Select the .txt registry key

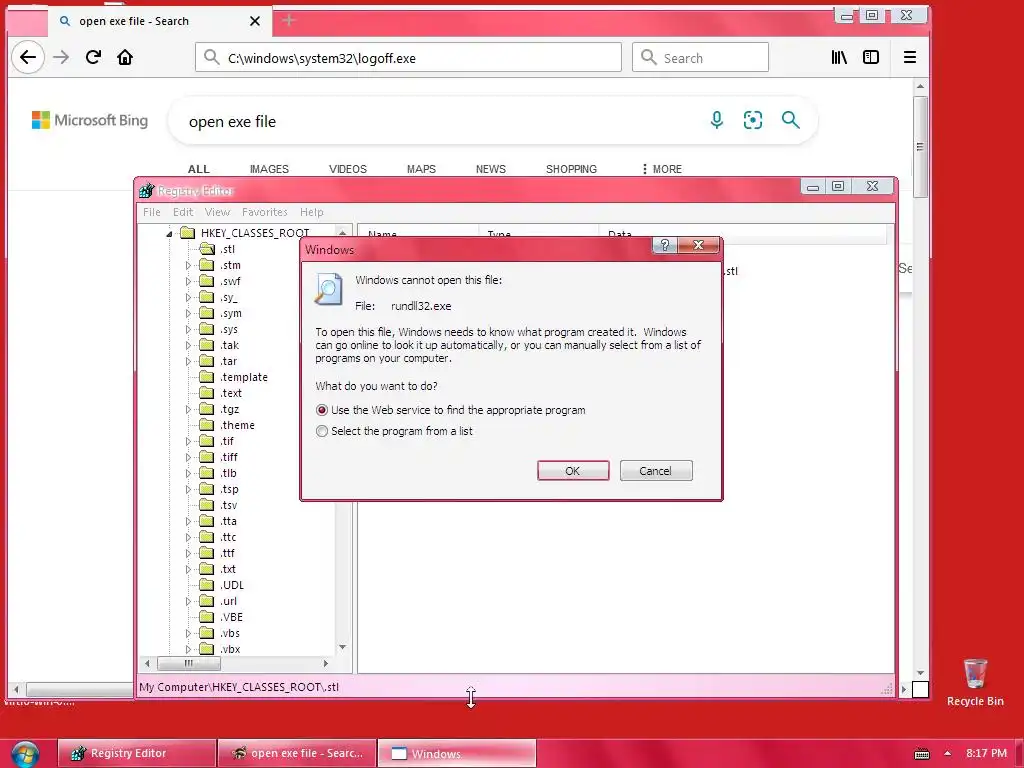pyautogui.click(x=227, y=569)
